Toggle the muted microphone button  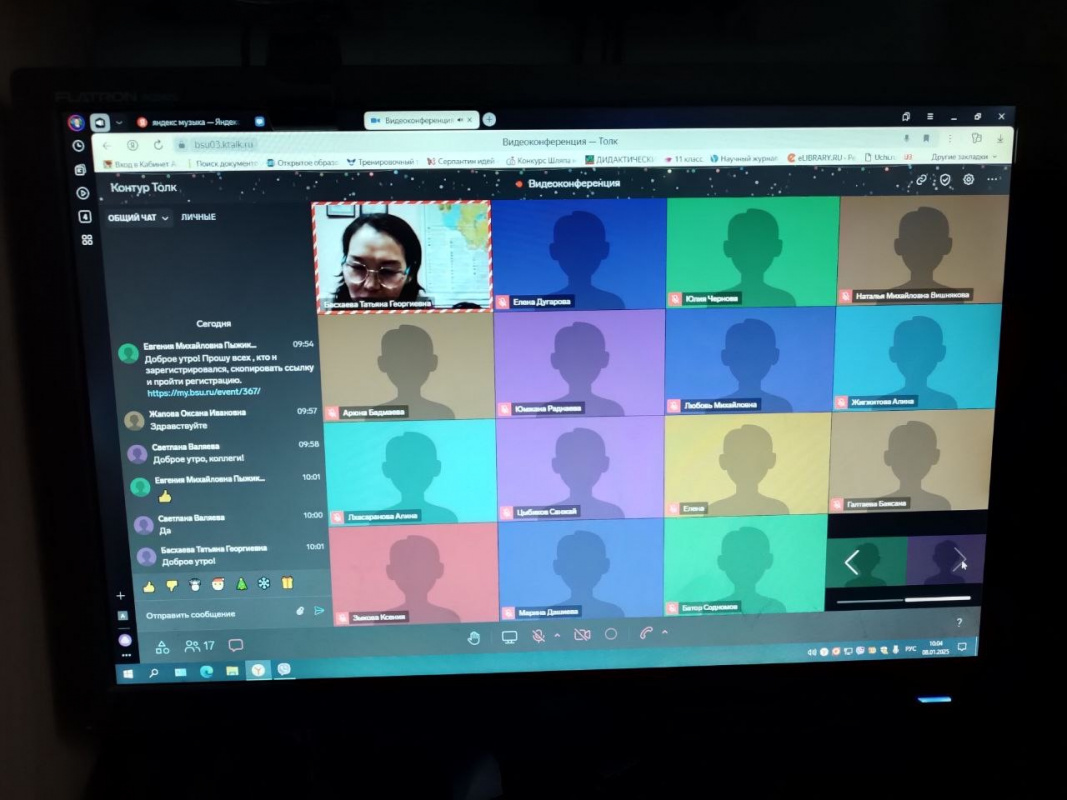tap(539, 636)
